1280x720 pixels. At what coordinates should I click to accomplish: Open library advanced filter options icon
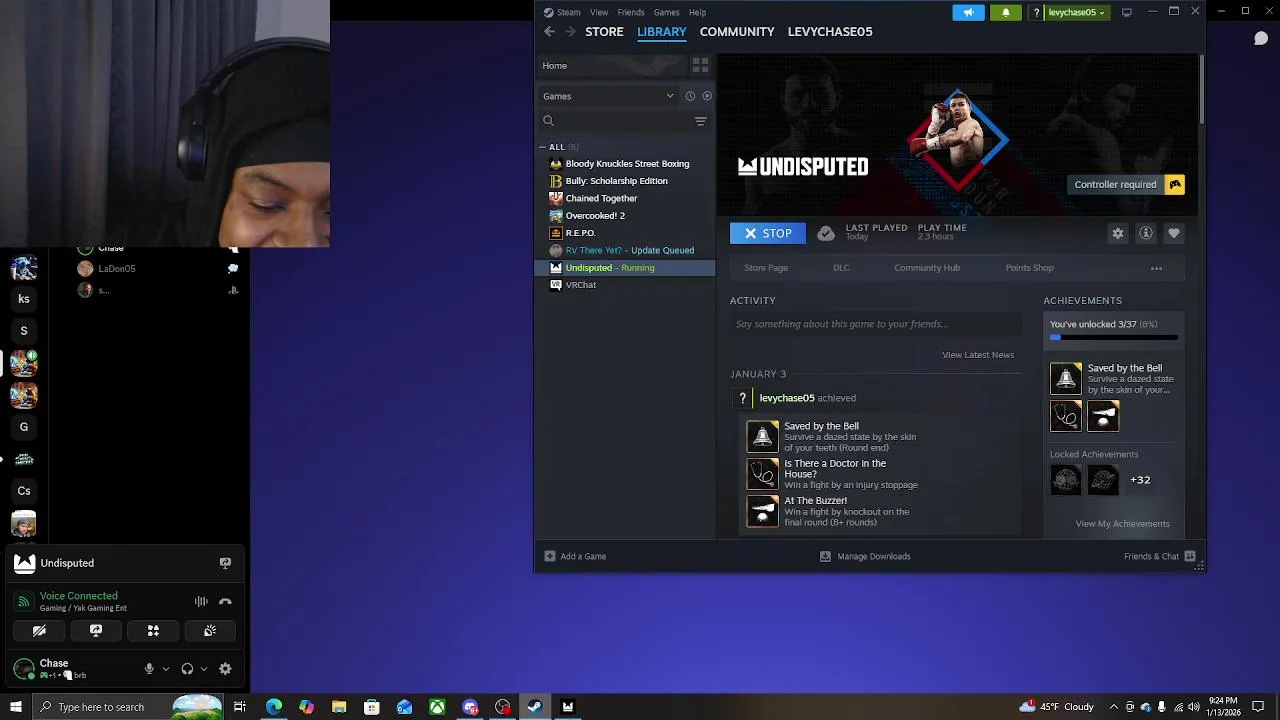point(700,121)
